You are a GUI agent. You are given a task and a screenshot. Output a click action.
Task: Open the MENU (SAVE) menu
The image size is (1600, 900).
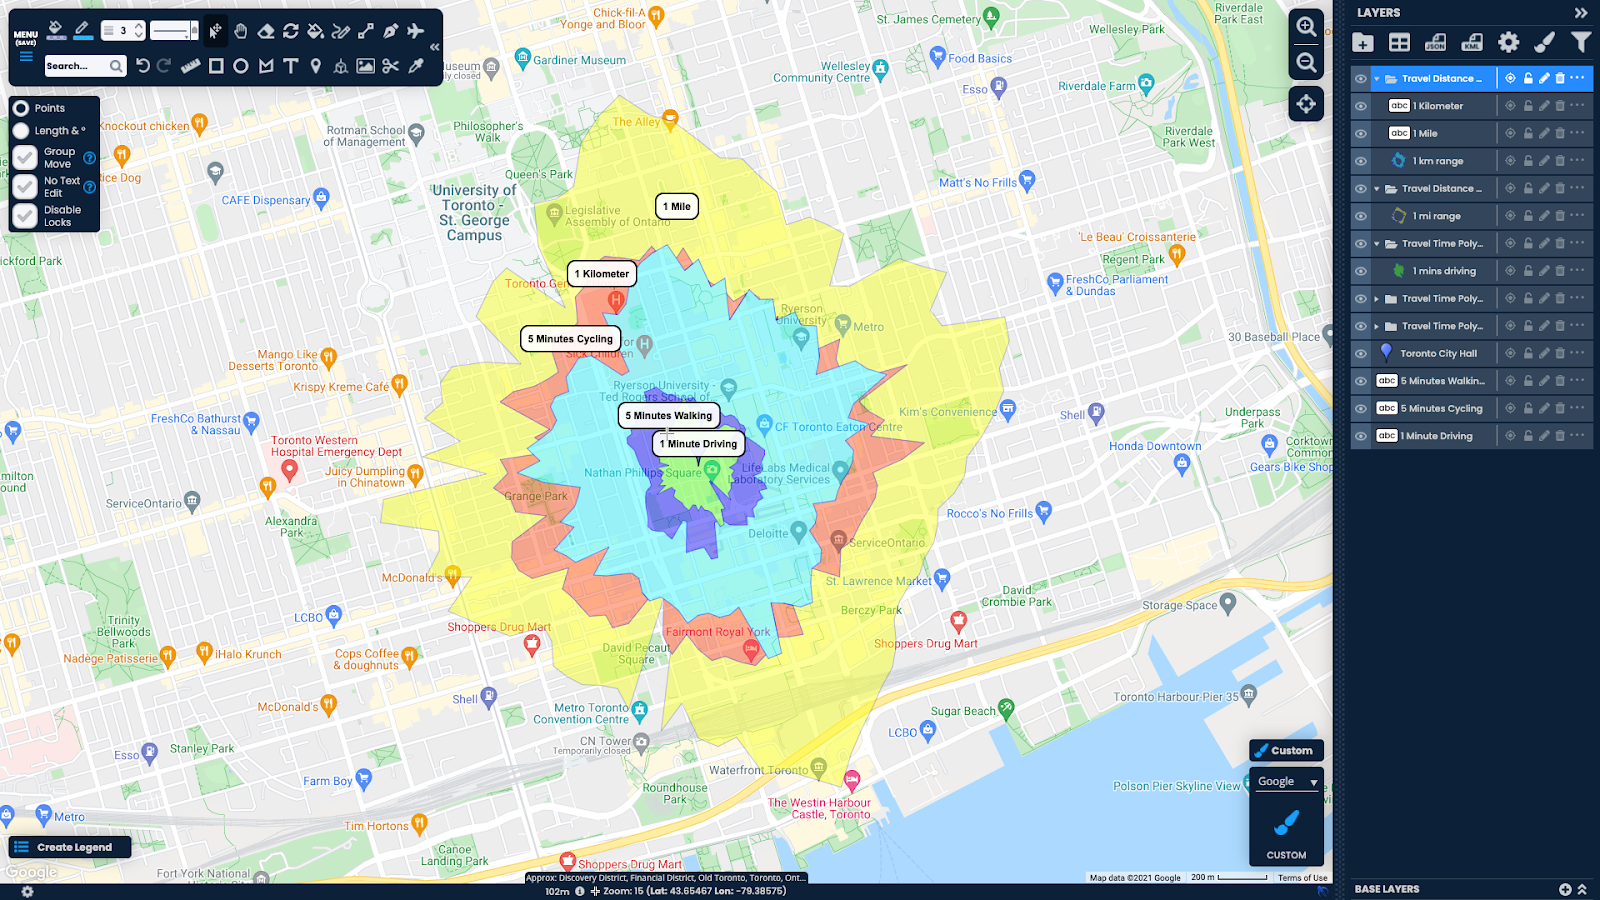click(x=26, y=46)
